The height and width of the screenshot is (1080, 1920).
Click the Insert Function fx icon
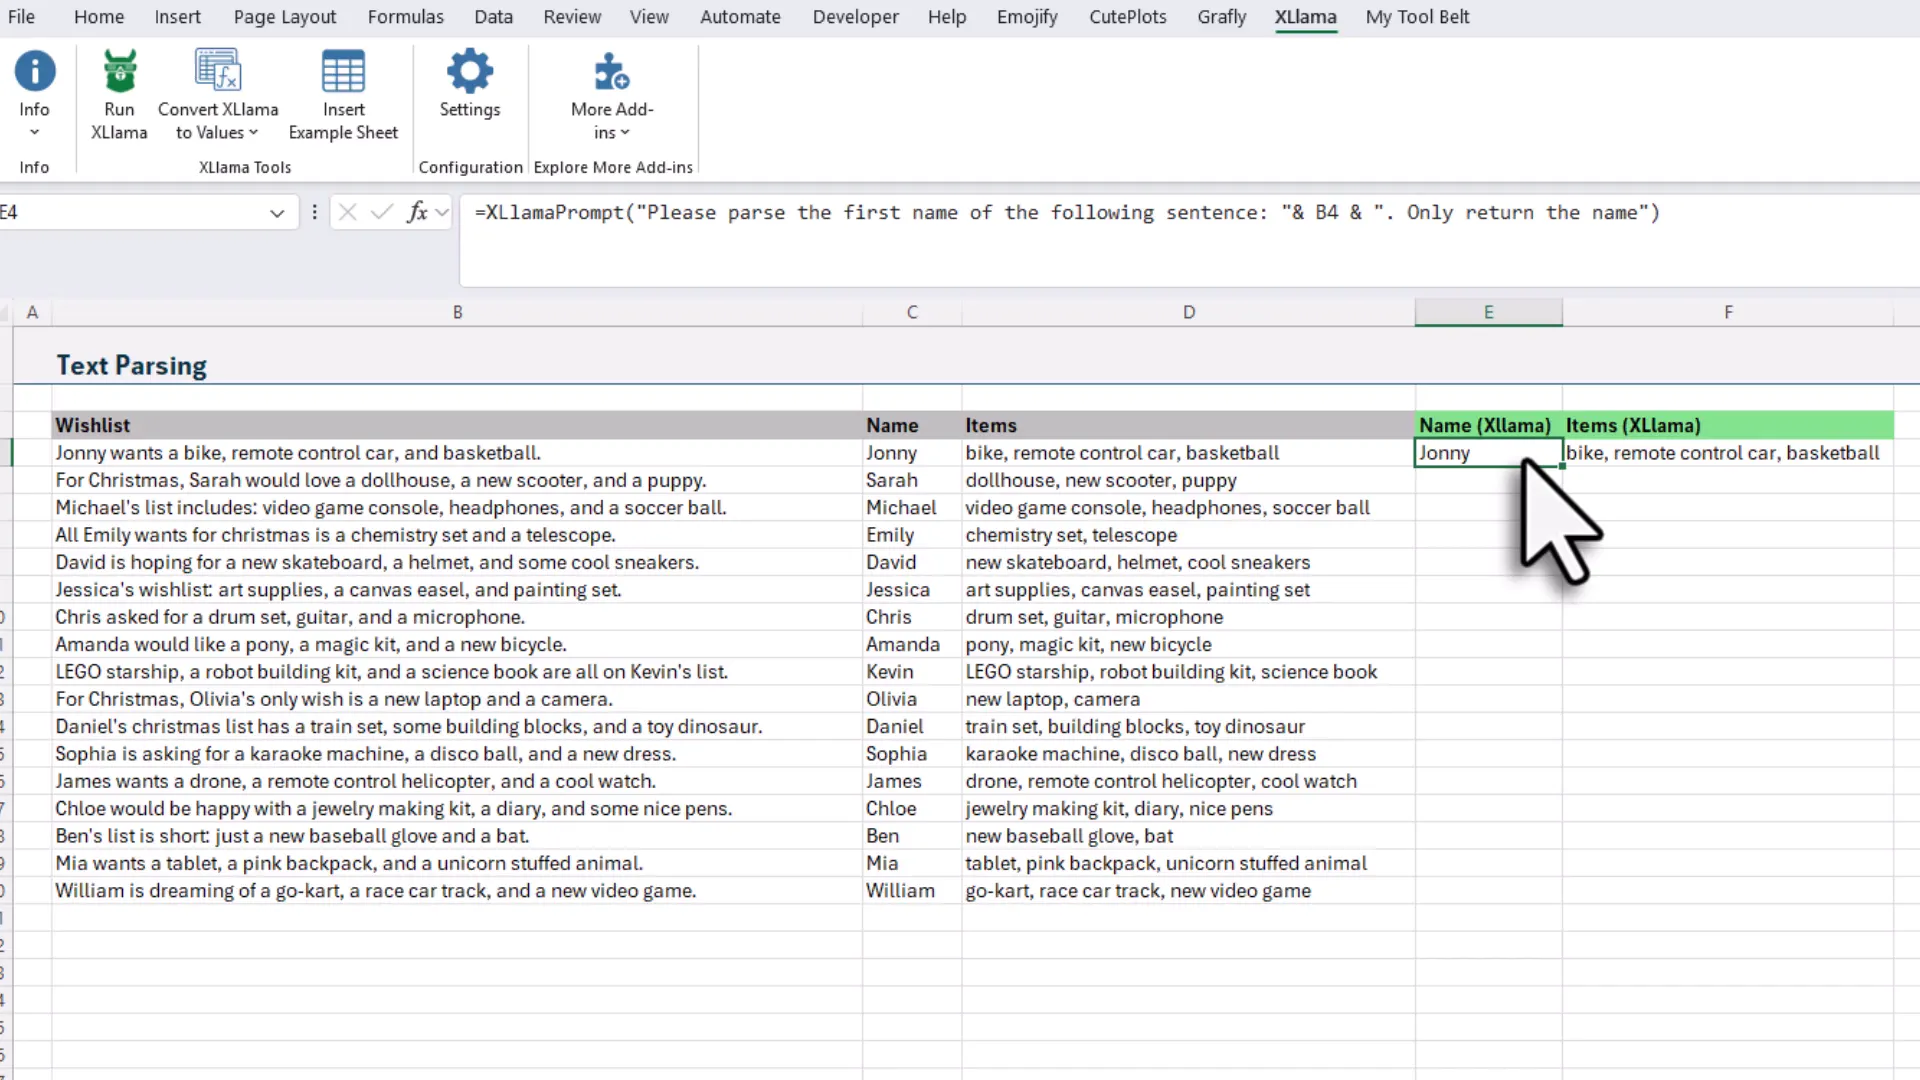pyautogui.click(x=418, y=212)
